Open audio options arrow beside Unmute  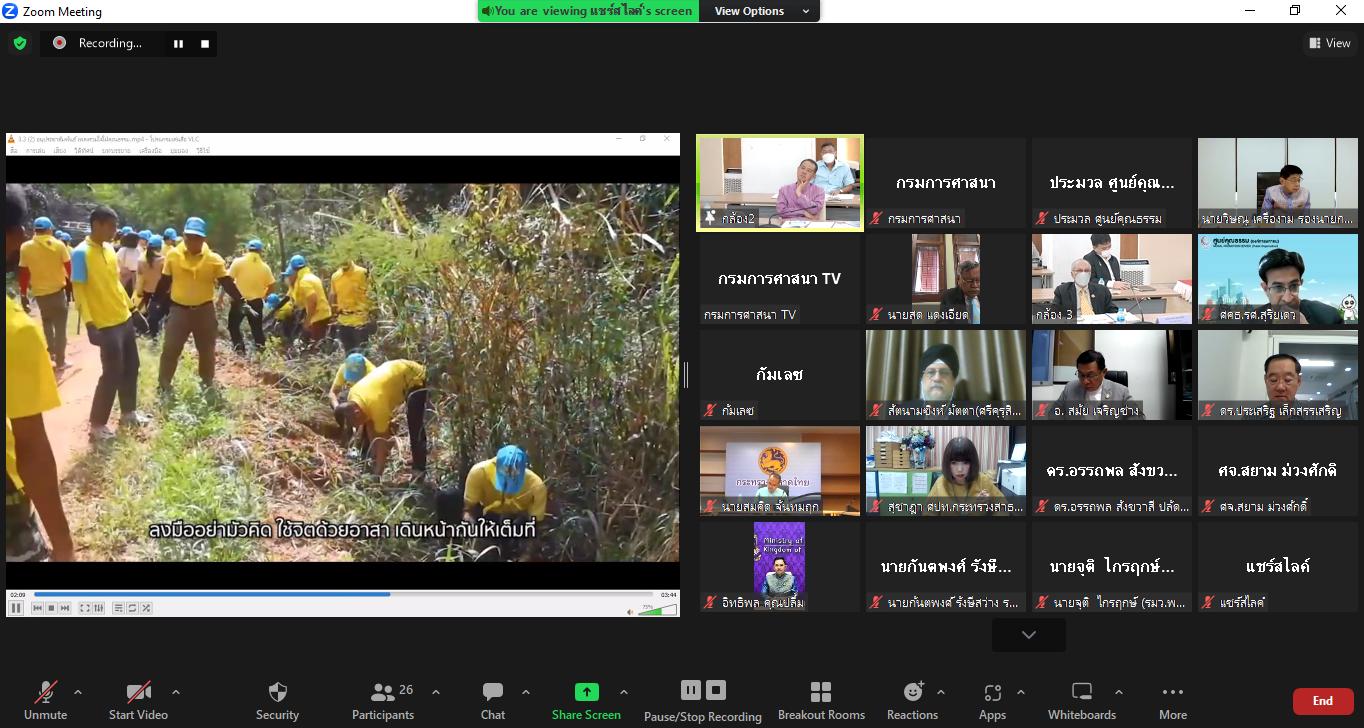[78, 692]
